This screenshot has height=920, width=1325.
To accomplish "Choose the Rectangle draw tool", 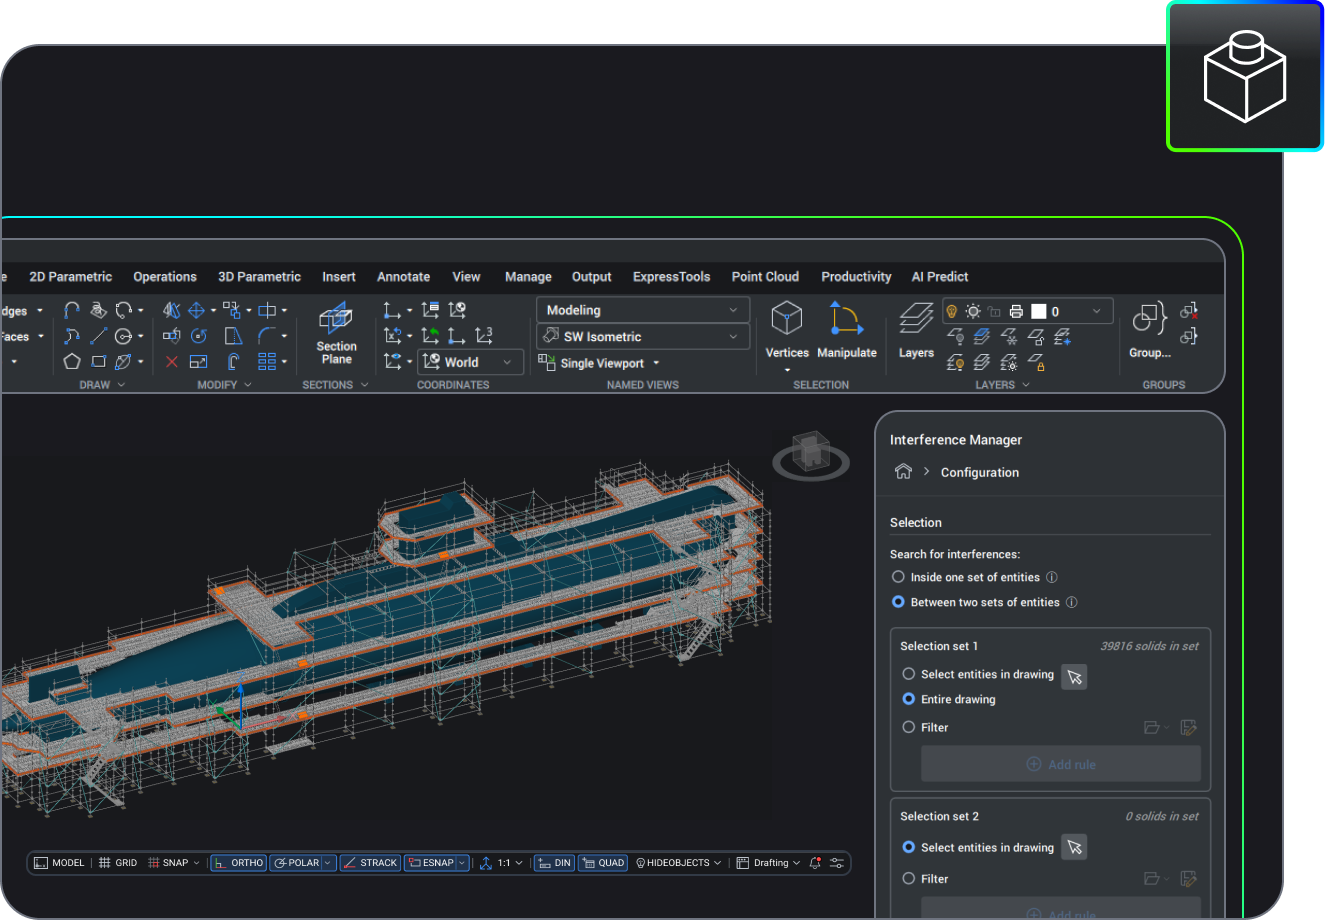I will pos(98,361).
